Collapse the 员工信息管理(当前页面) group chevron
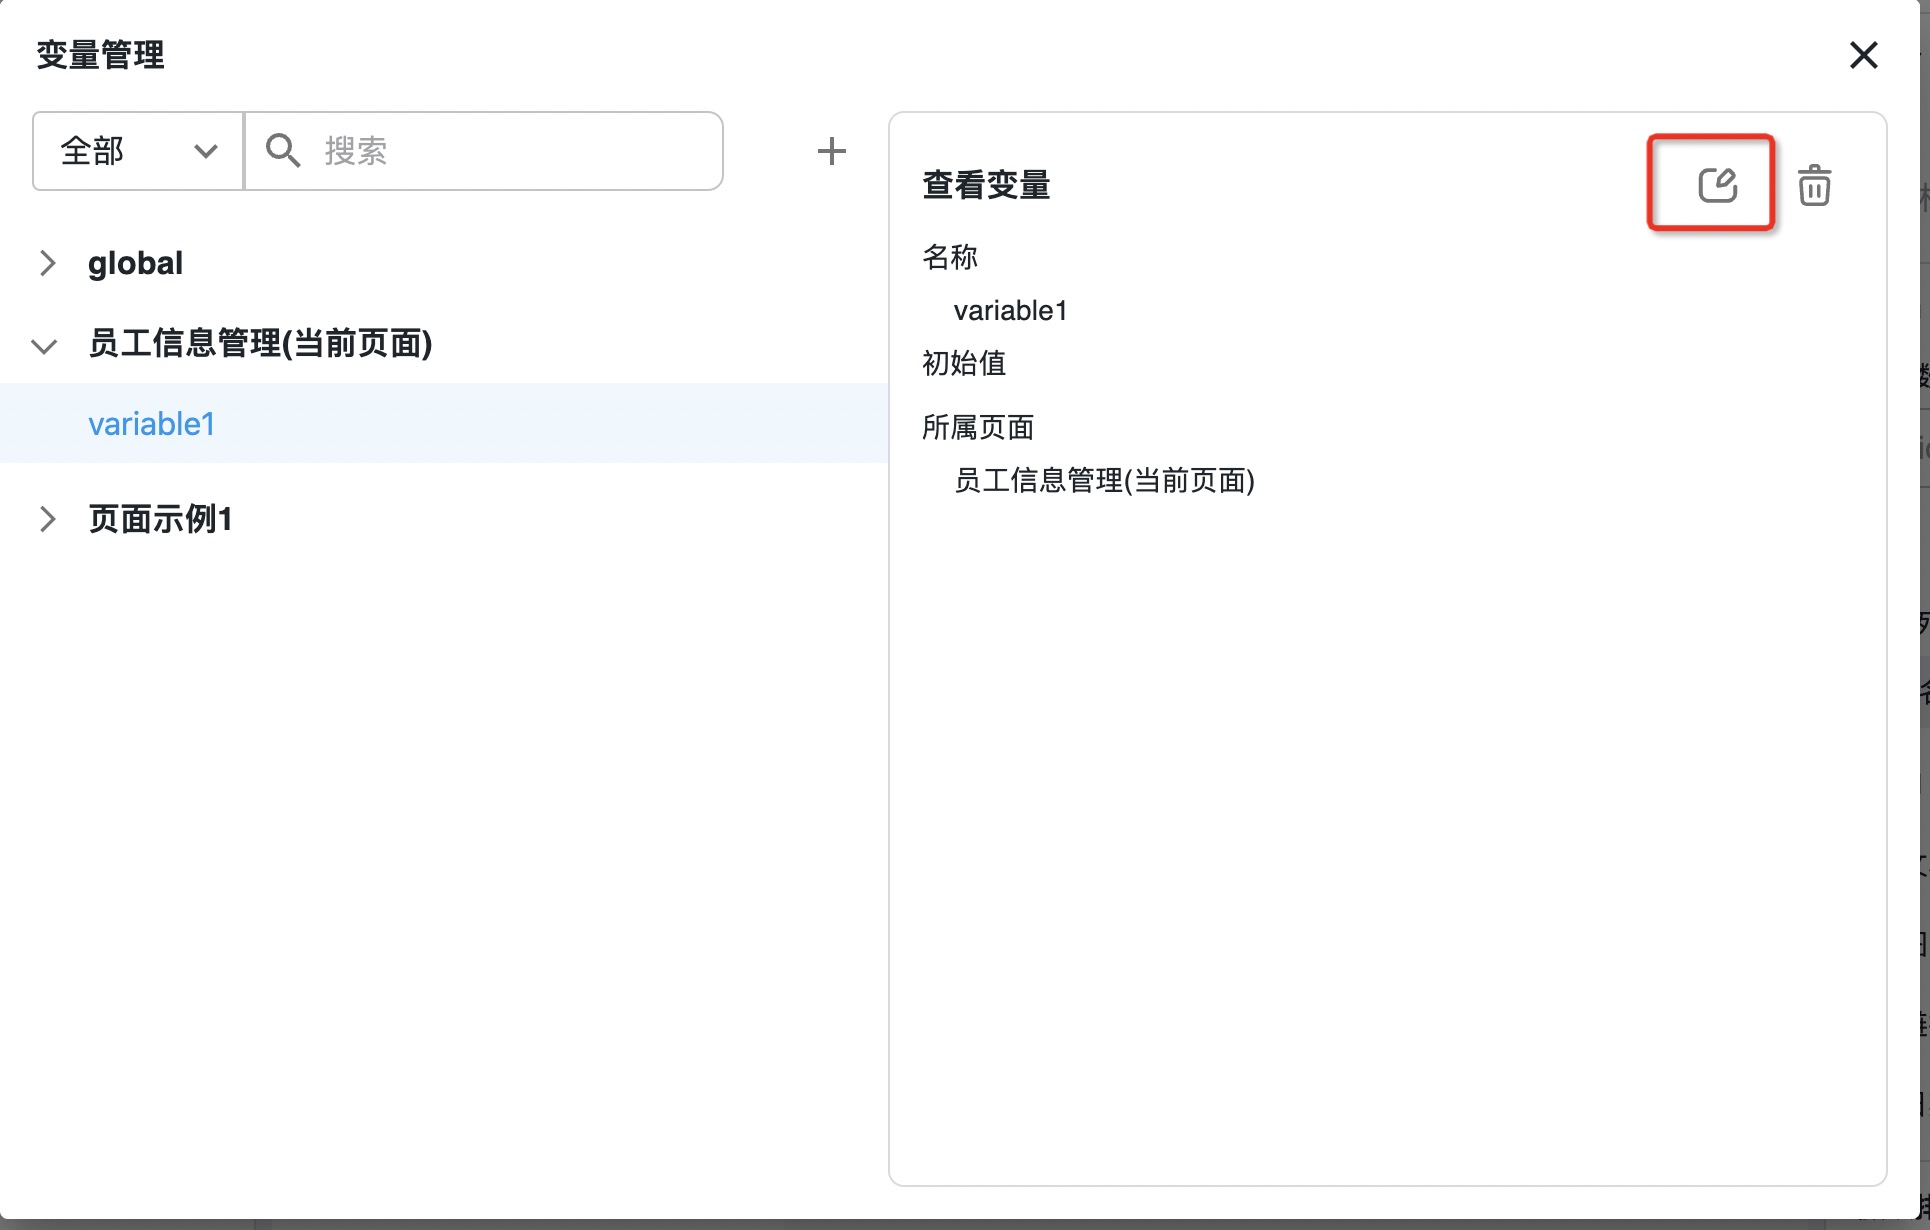Viewport: 1930px width, 1230px height. click(x=44, y=346)
